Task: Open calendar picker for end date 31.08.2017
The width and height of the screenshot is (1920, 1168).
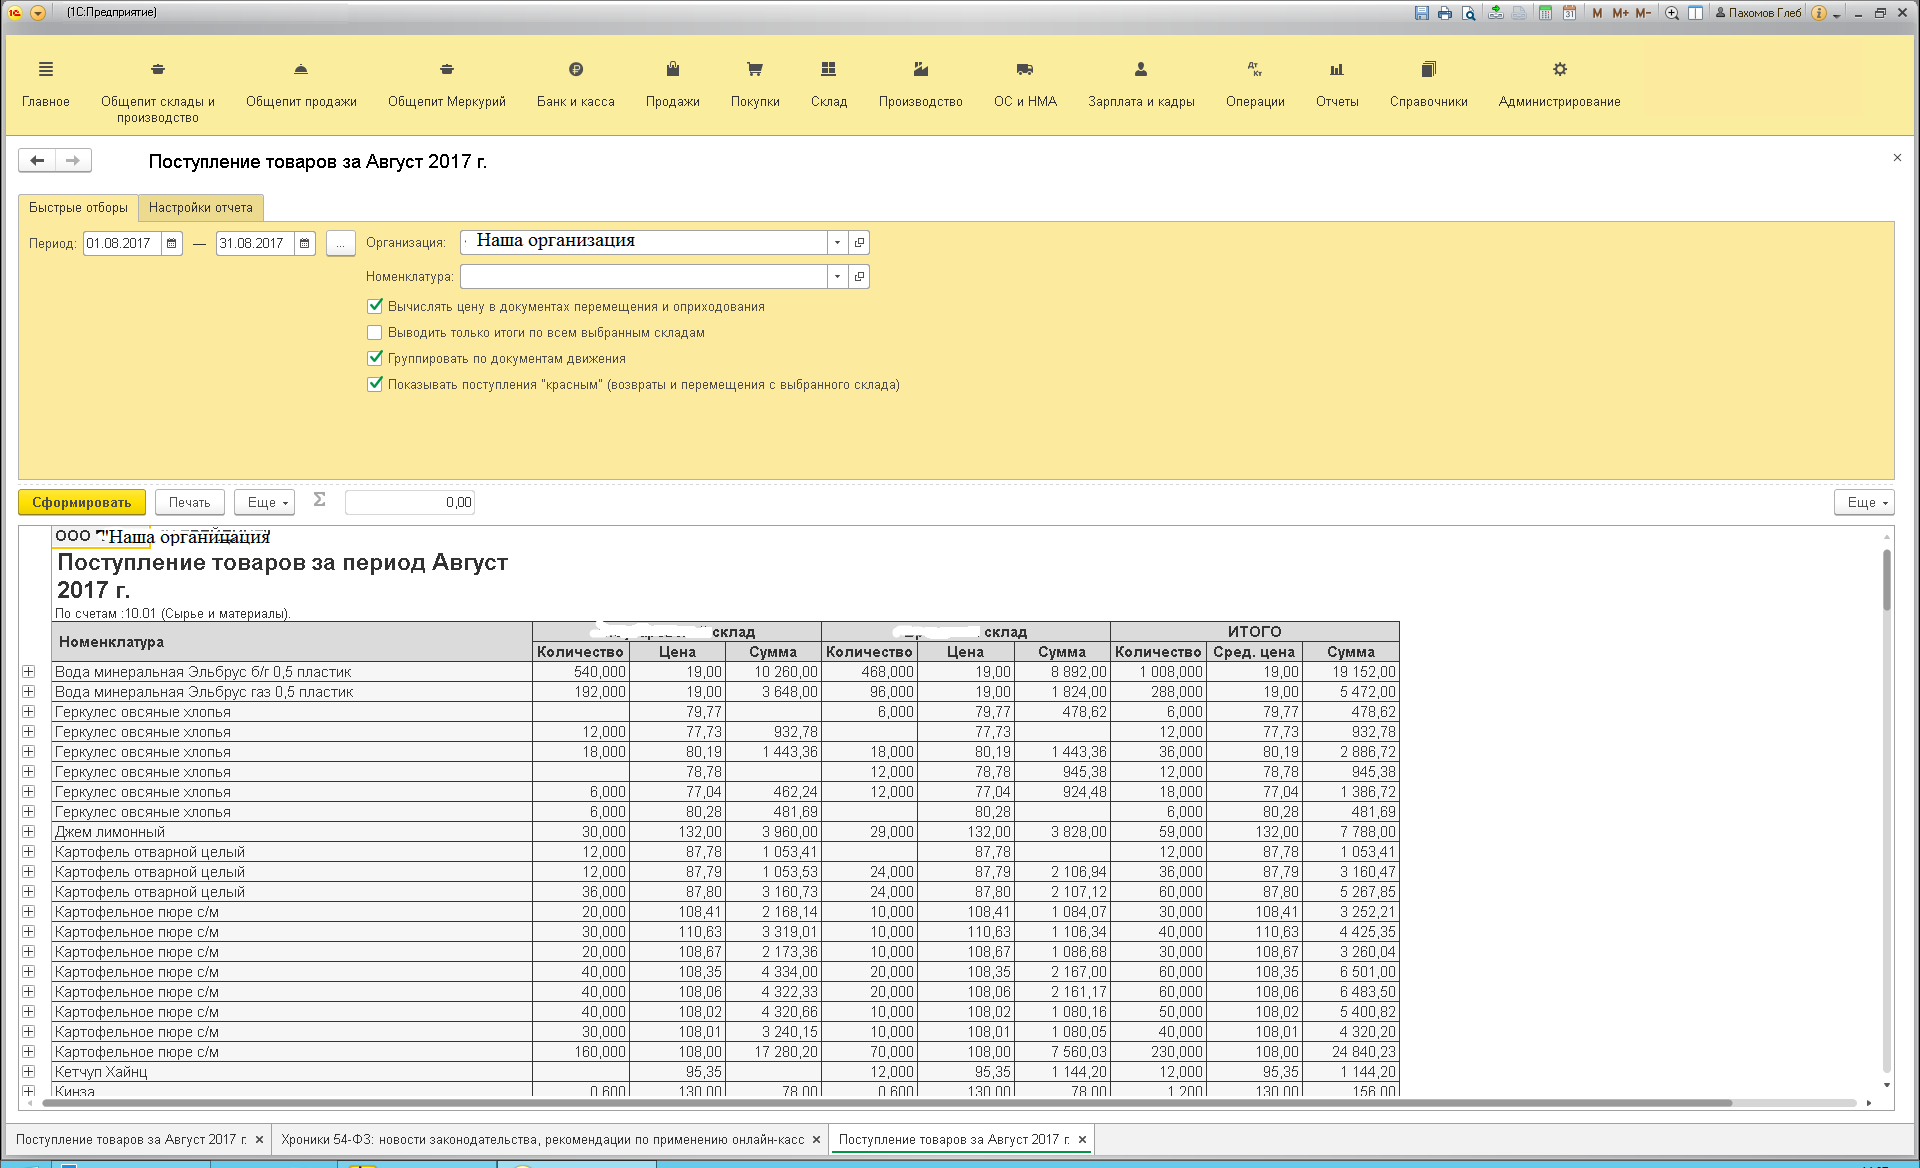Action: click(x=305, y=243)
